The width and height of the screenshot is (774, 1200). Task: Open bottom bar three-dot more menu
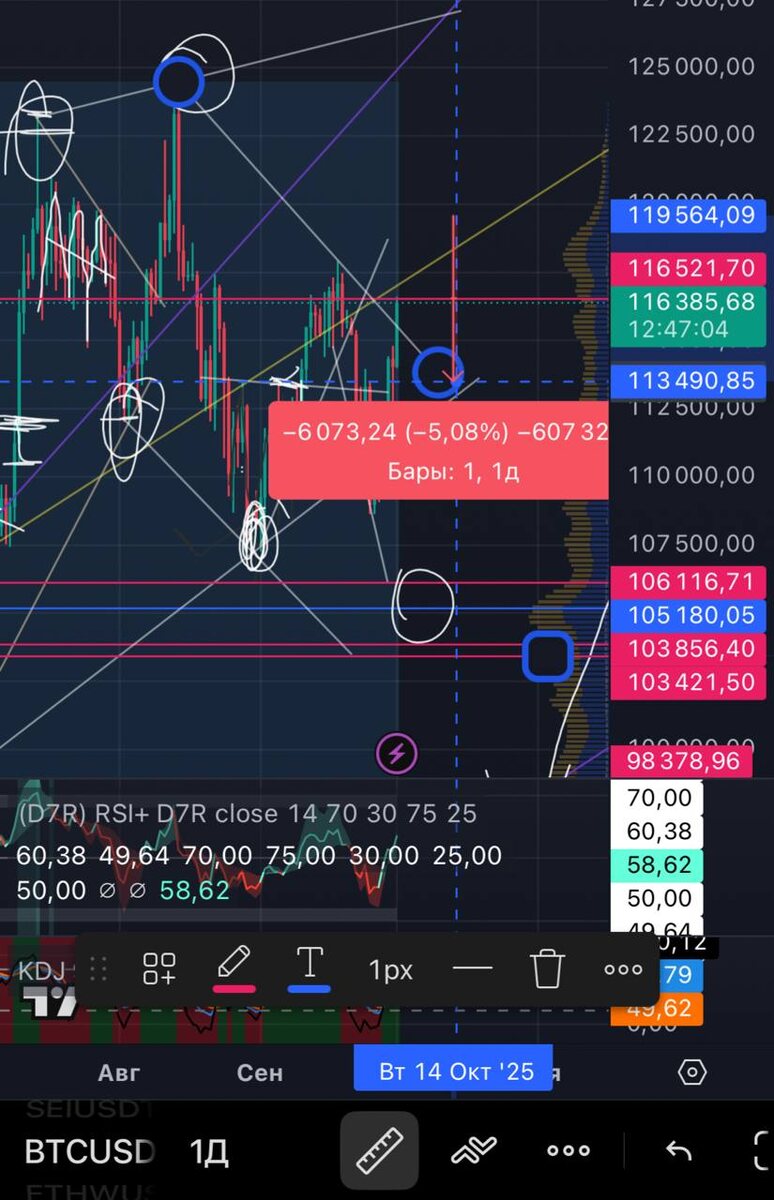568,1151
